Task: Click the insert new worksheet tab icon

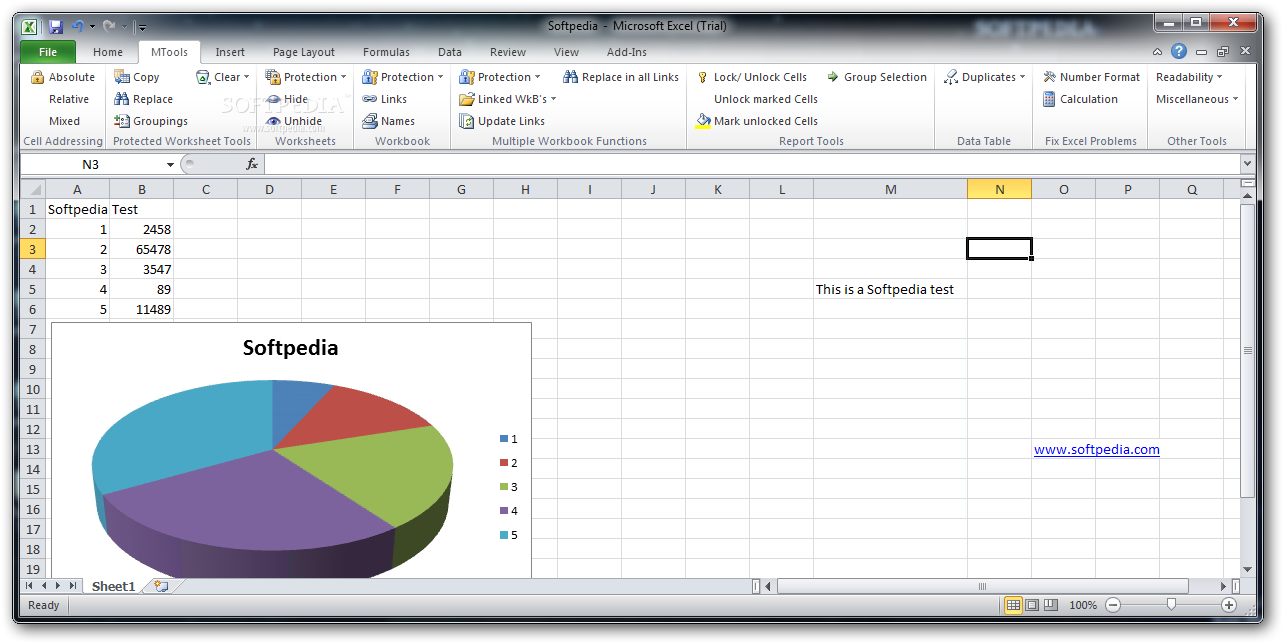Action: click(x=161, y=586)
